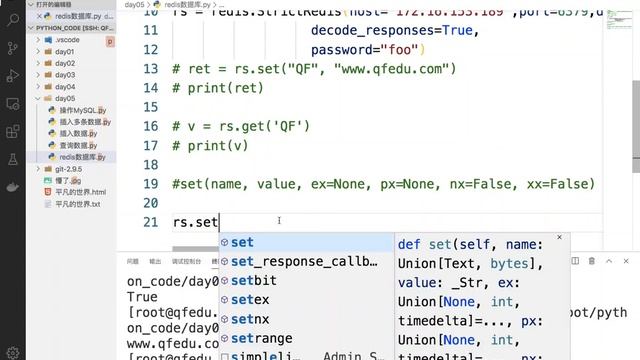The width and height of the screenshot is (640, 360).
Task: Click the kill terminal trash icon
Action: click(591, 261)
